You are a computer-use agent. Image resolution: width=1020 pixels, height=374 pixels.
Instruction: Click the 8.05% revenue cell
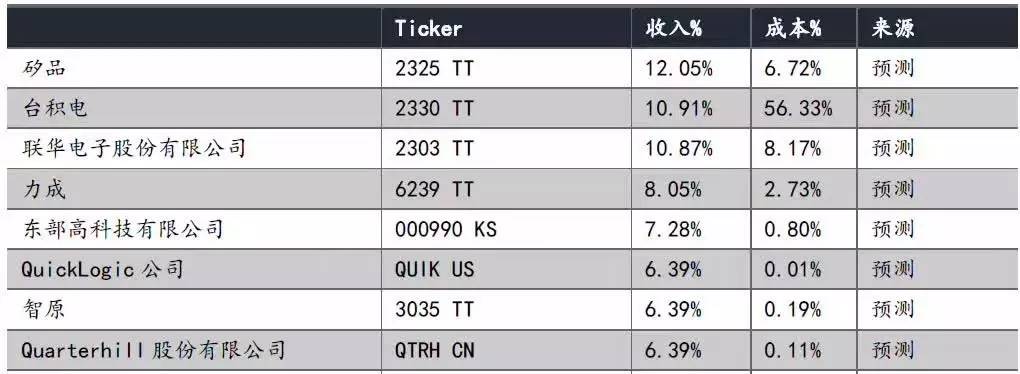coord(673,189)
